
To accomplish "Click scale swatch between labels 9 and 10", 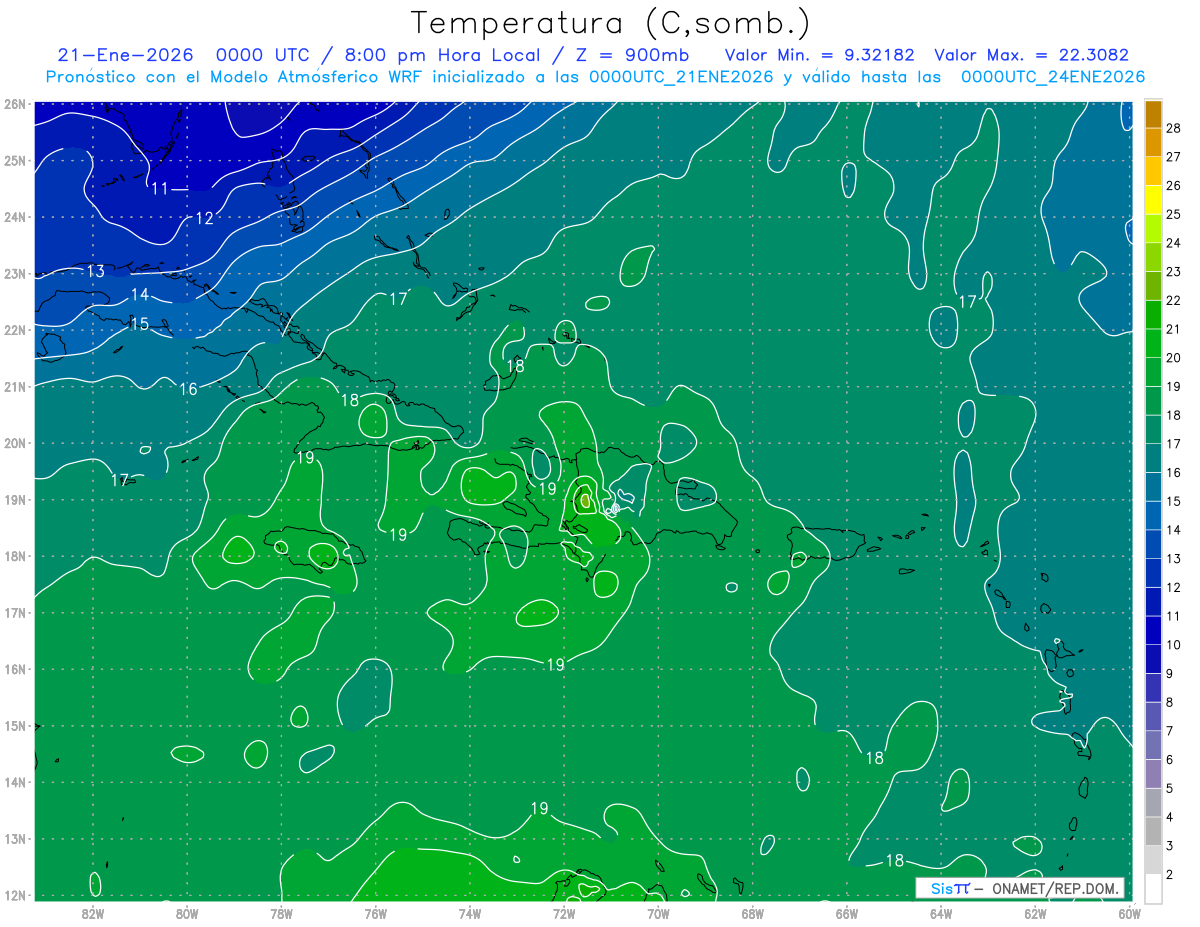I will coord(1153,659).
